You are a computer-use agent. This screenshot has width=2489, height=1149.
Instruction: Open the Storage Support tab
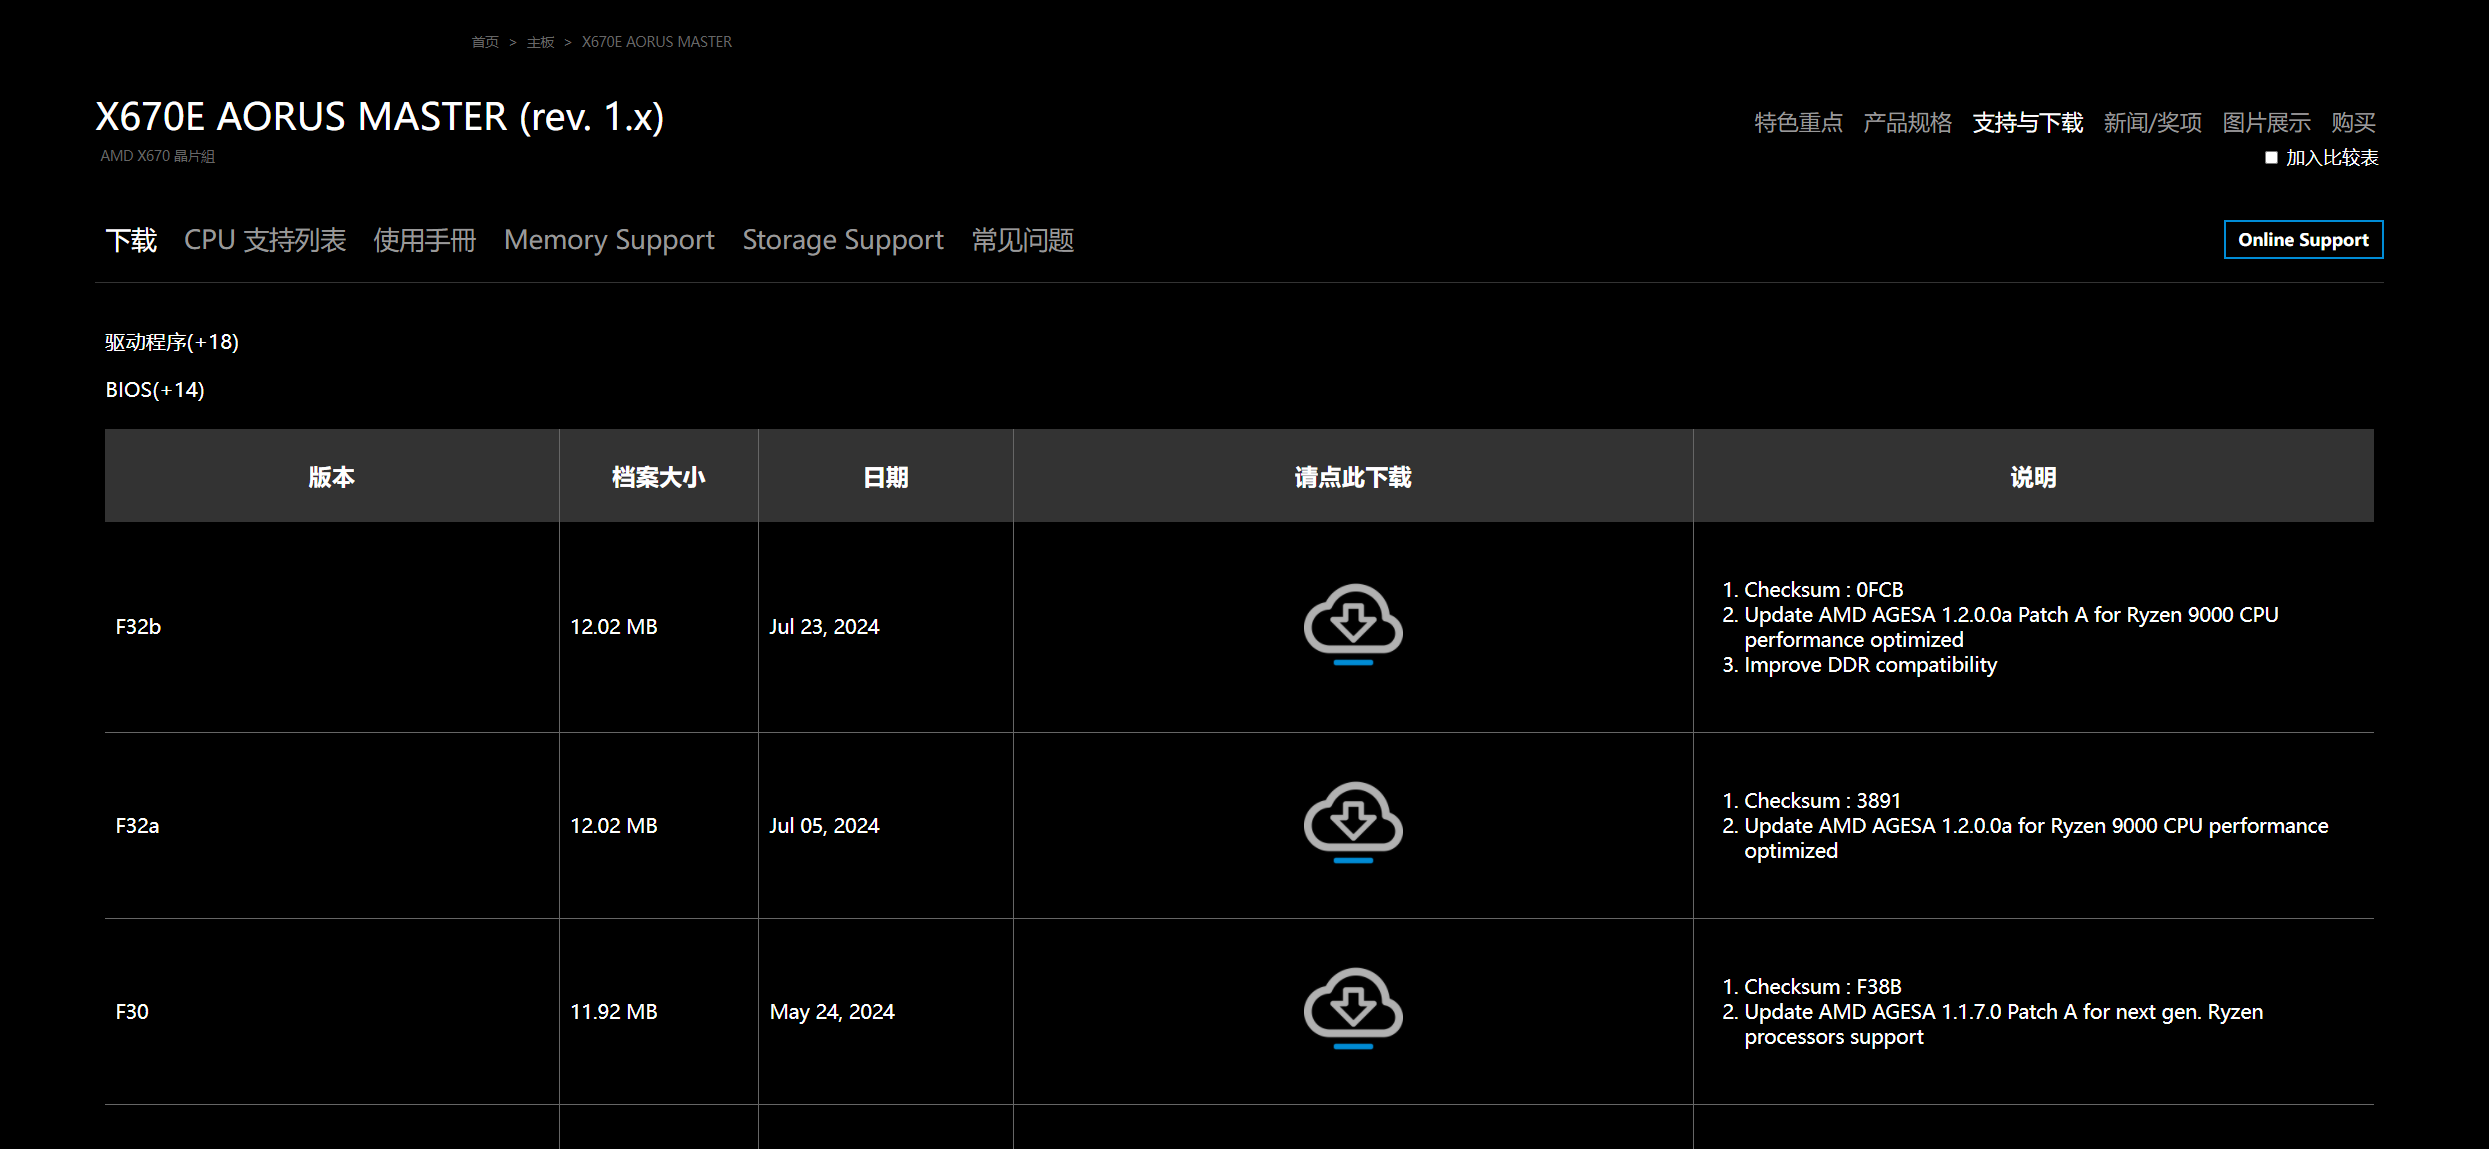843,240
